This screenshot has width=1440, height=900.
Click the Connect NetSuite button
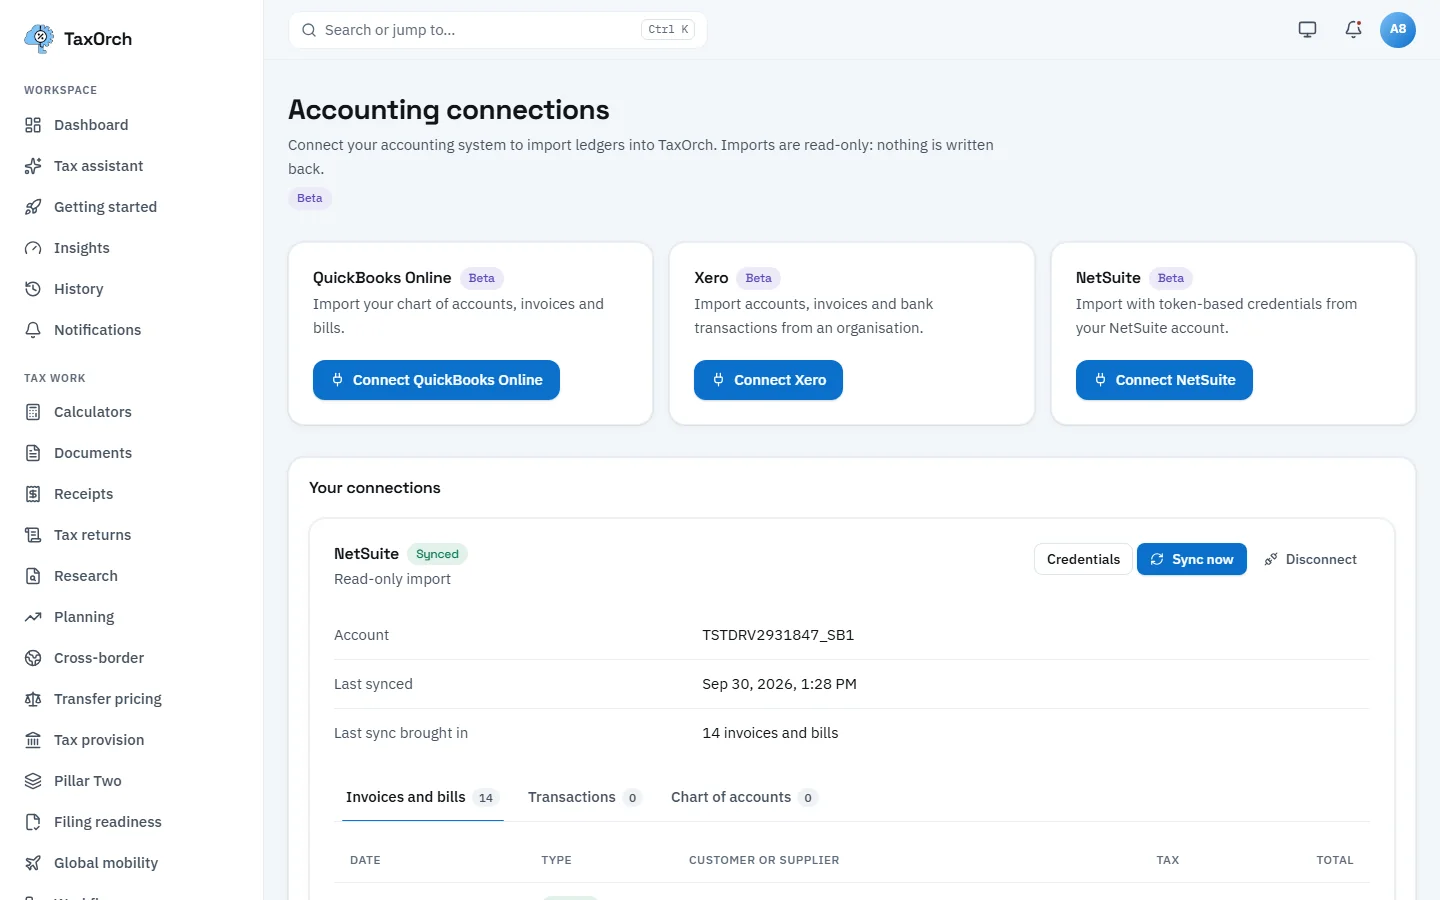pyautogui.click(x=1164, y=380)
